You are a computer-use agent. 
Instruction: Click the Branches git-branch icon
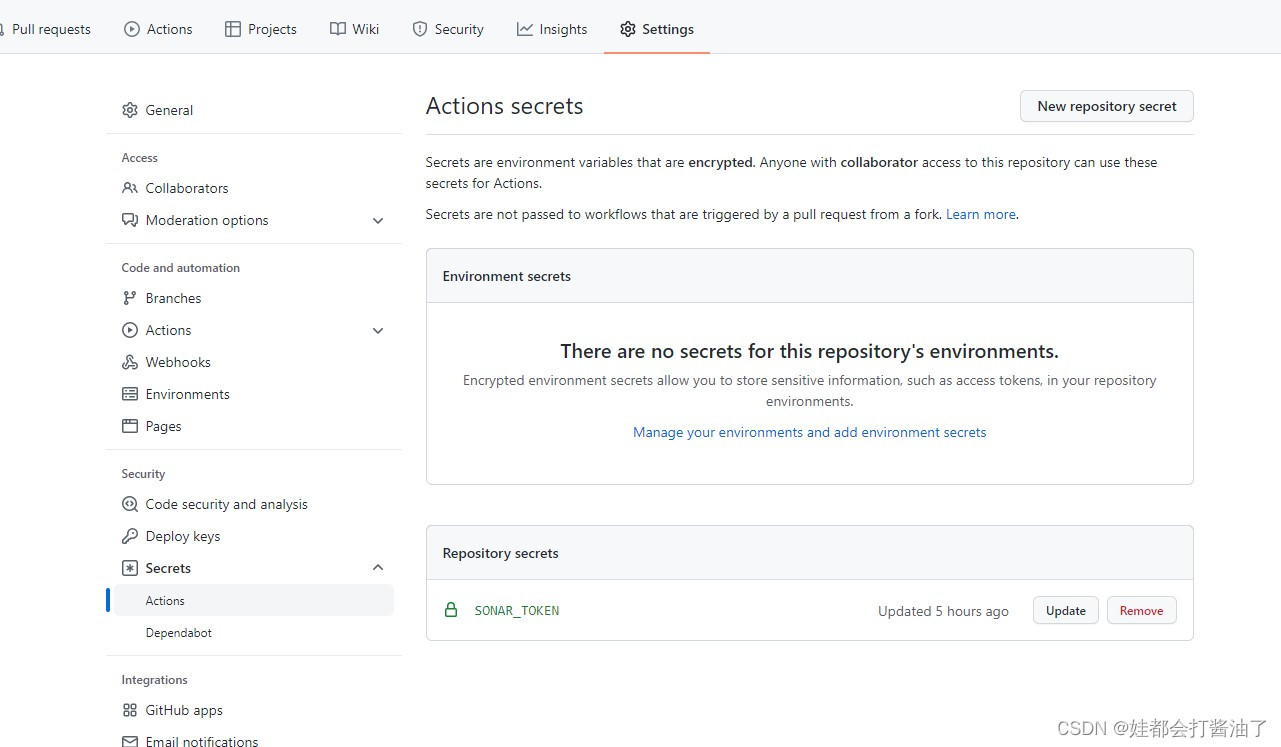(x=130, y=298)
